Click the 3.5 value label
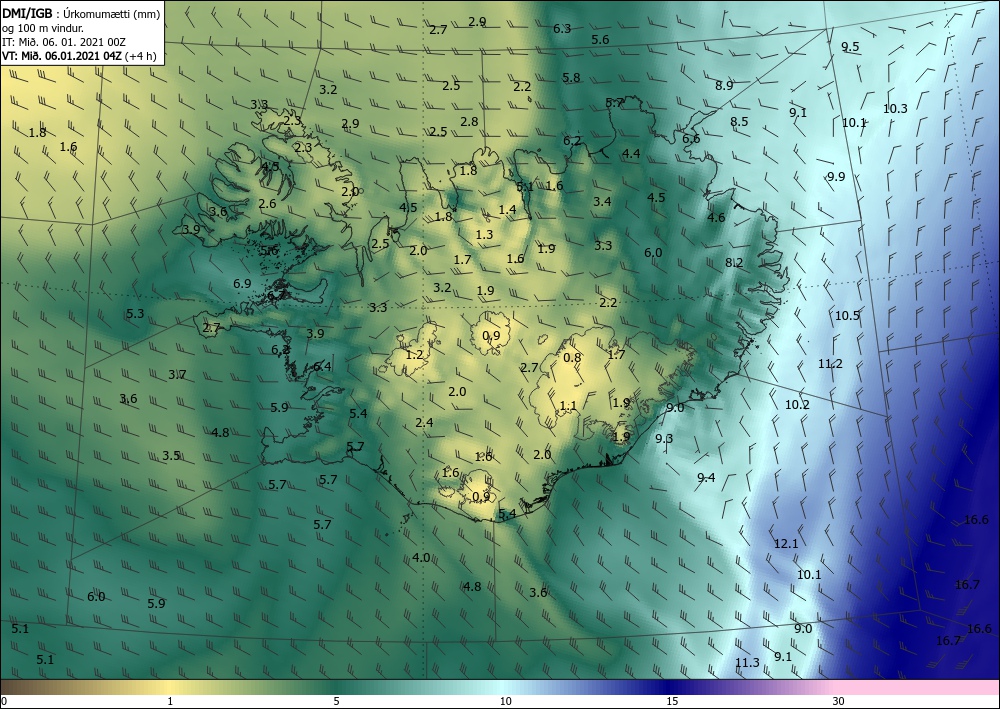 [x=171, y=455]
